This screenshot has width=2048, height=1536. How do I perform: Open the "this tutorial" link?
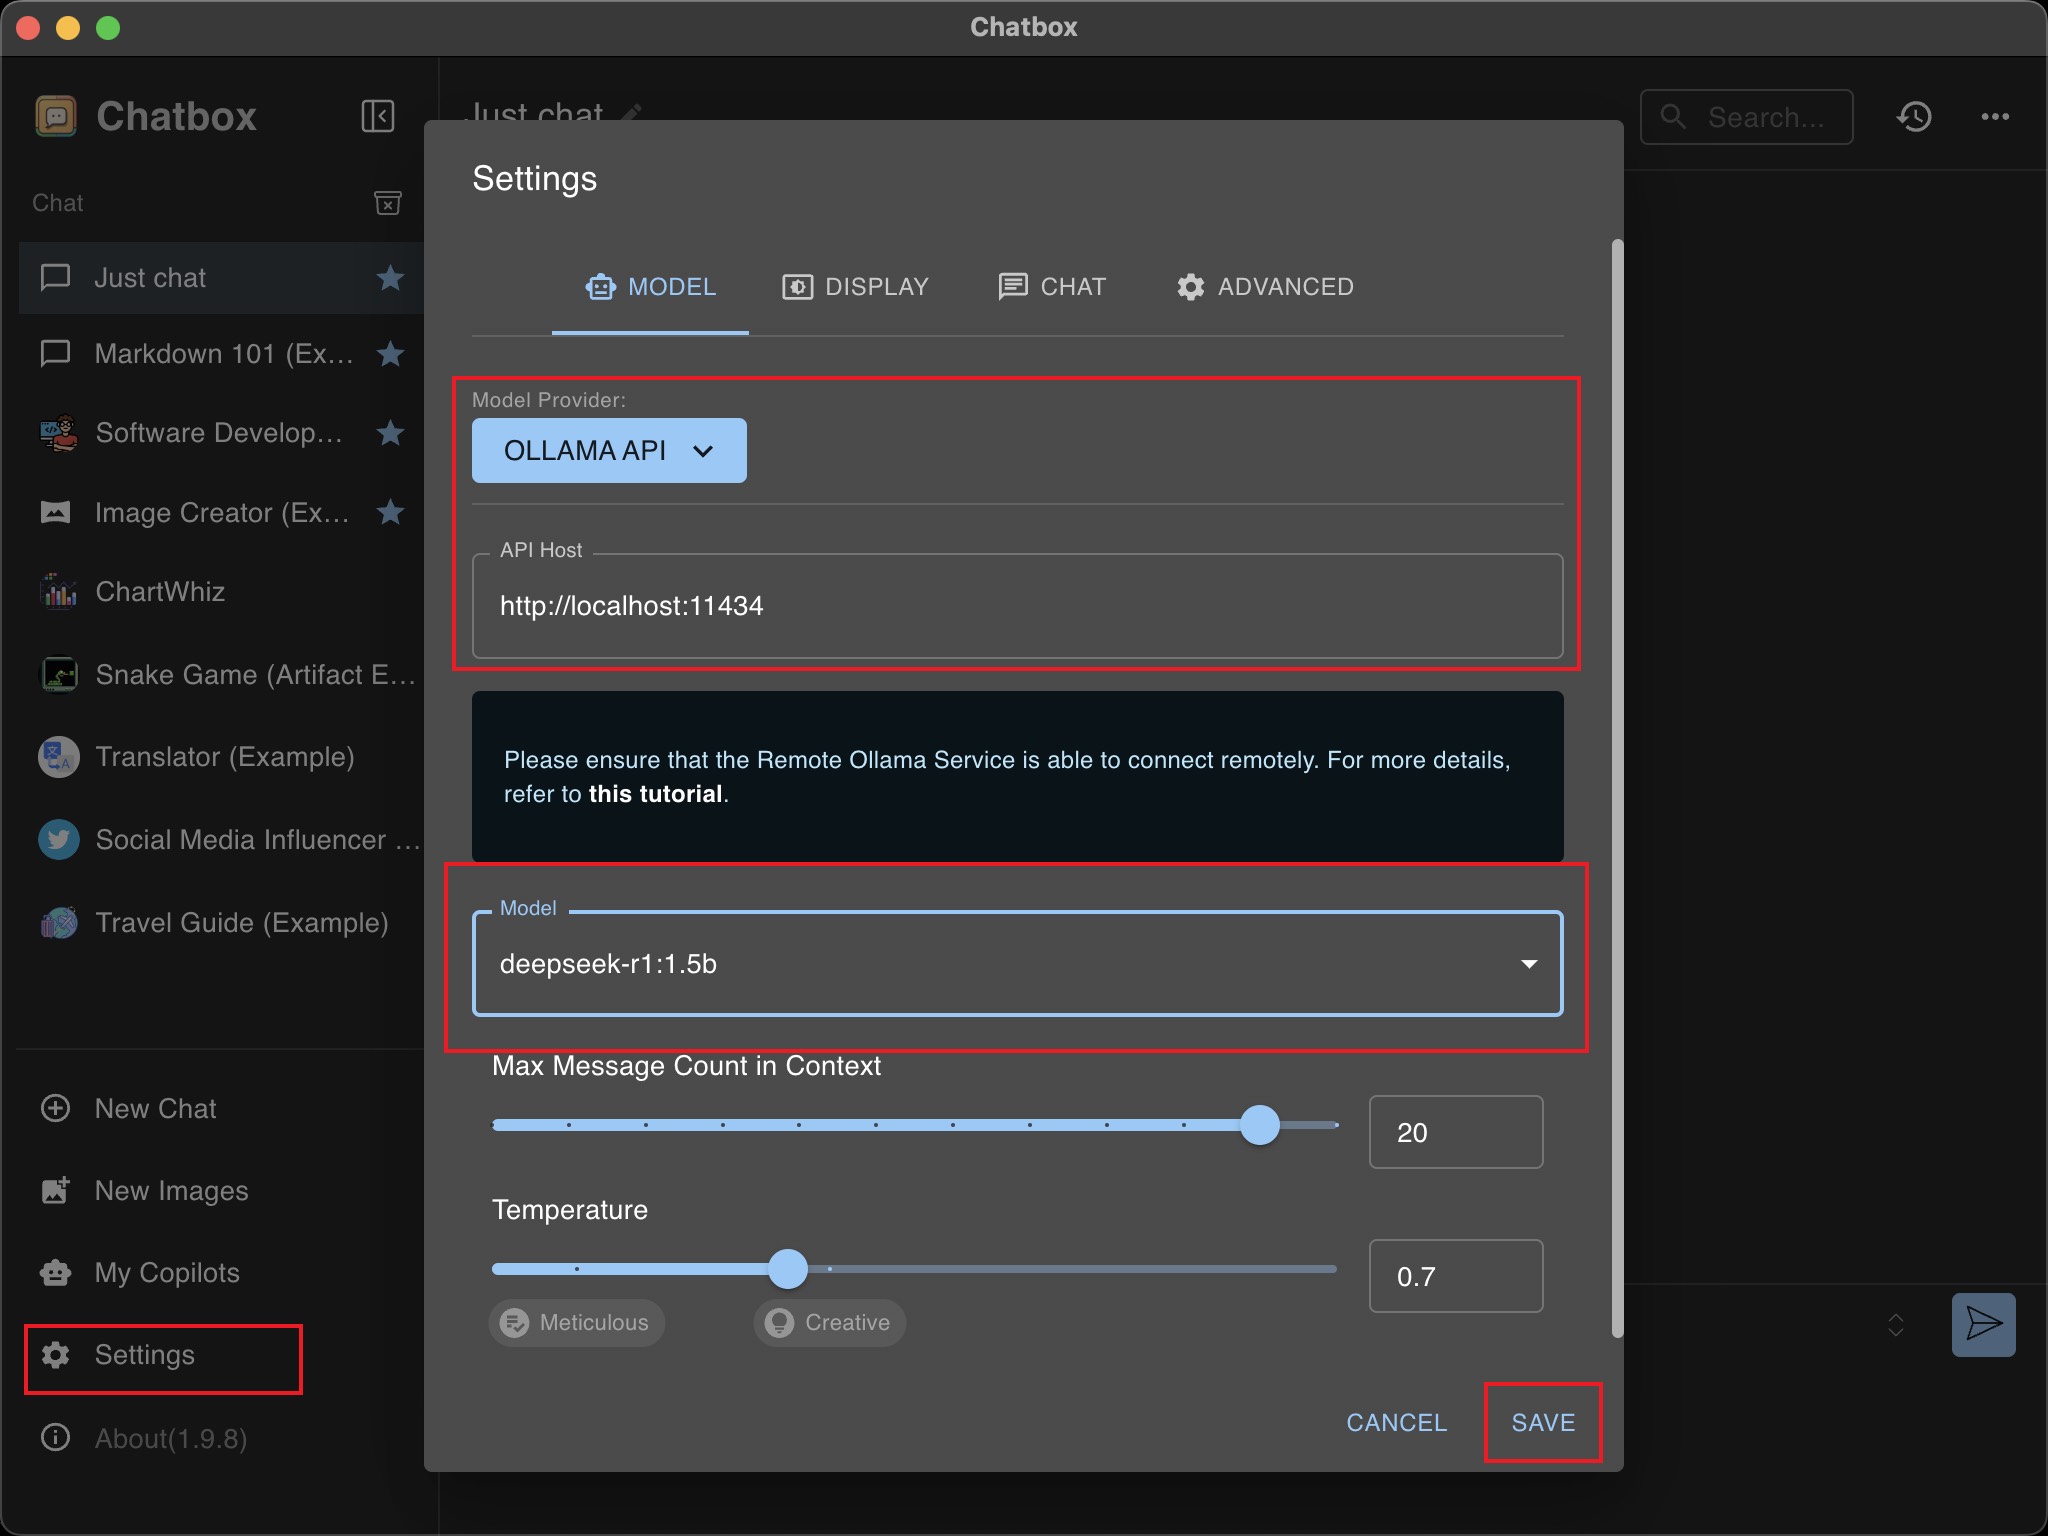(655, 794)
